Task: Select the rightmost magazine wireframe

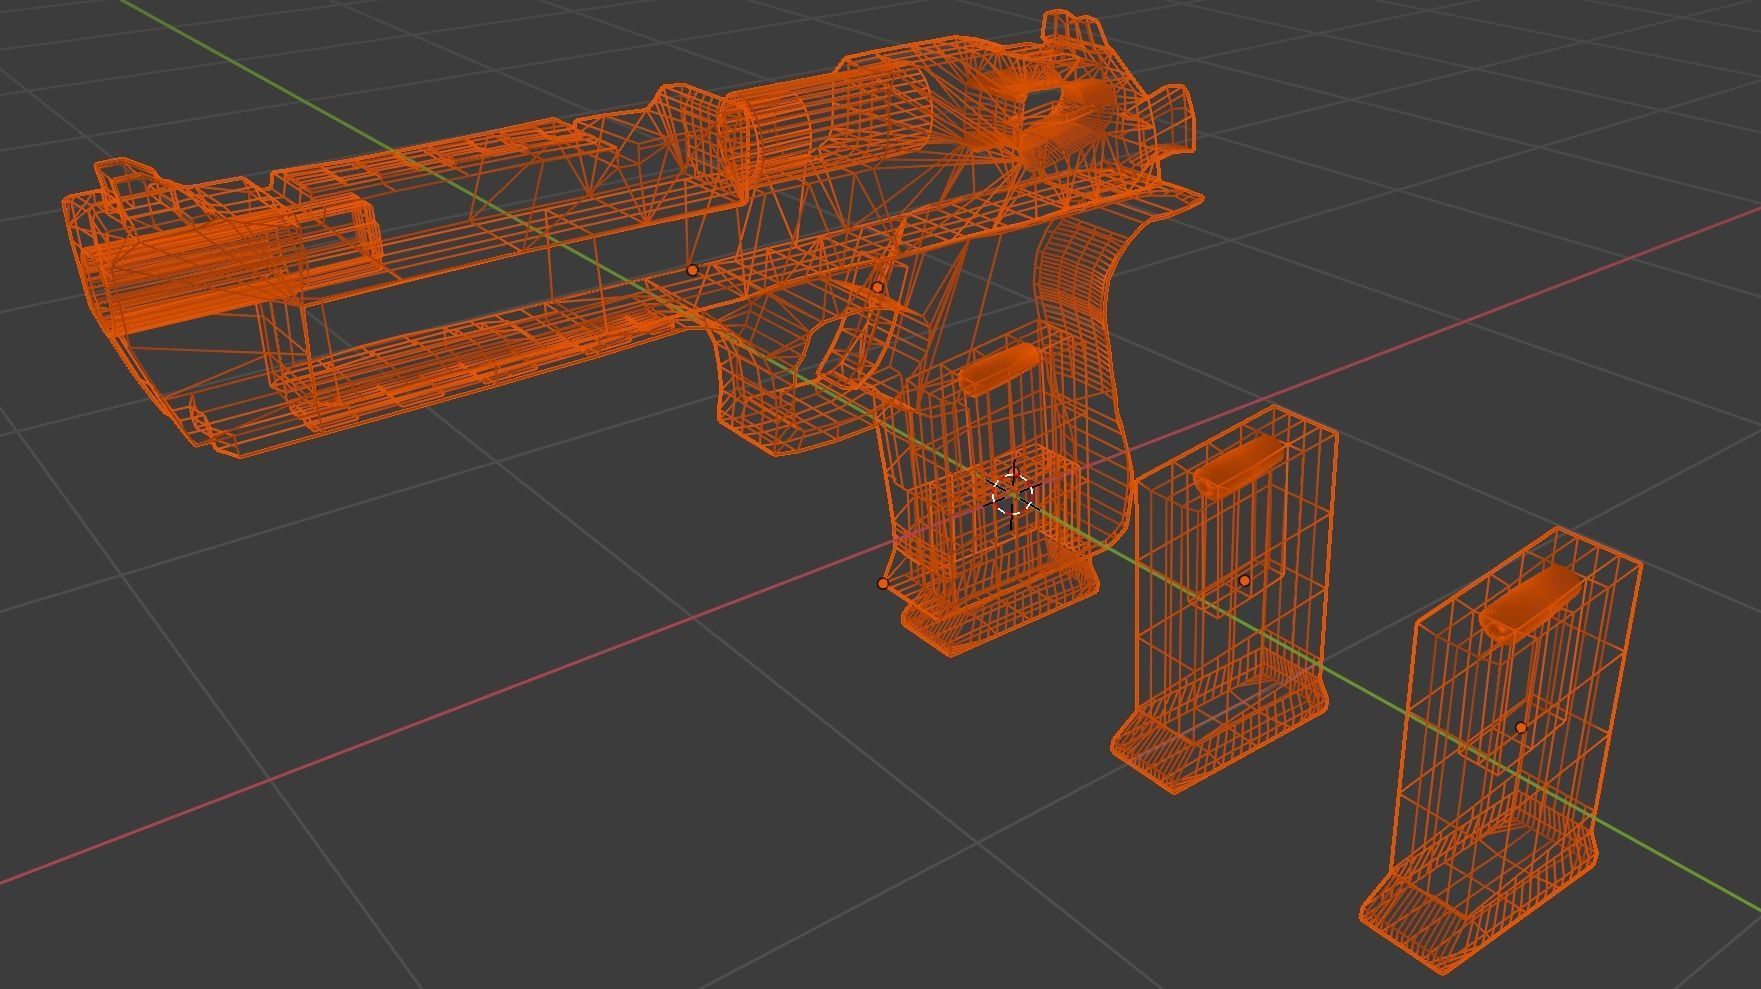Action: coord(1500,750)
